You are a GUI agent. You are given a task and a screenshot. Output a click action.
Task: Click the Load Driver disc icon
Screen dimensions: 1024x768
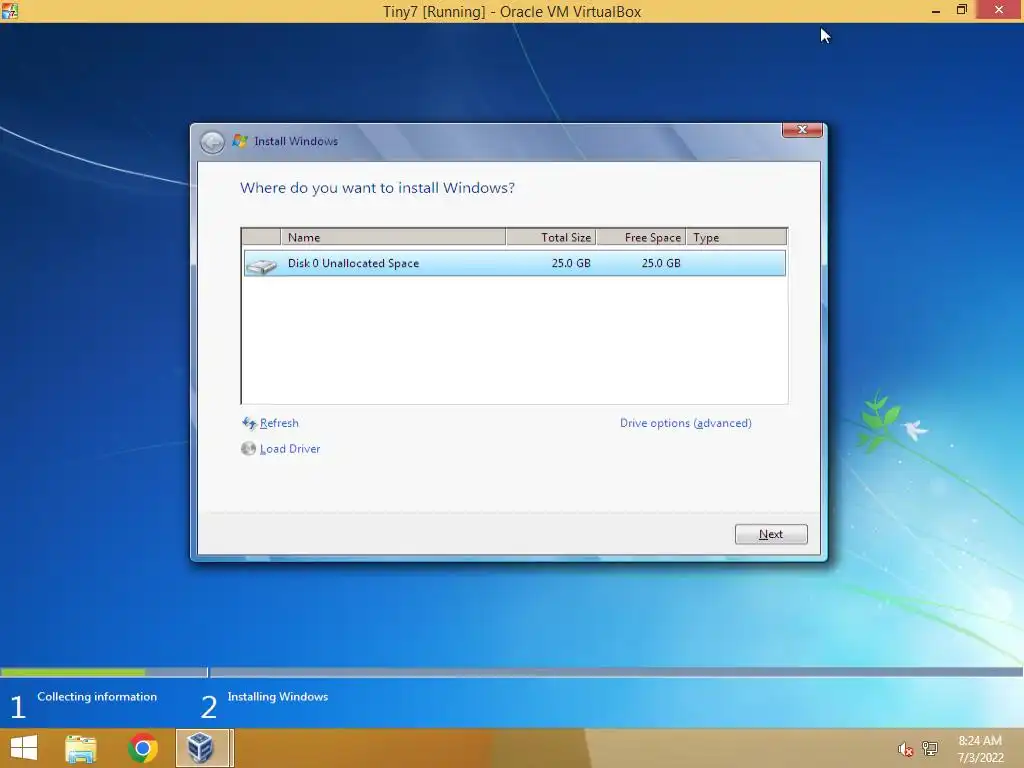pos(248,449)
